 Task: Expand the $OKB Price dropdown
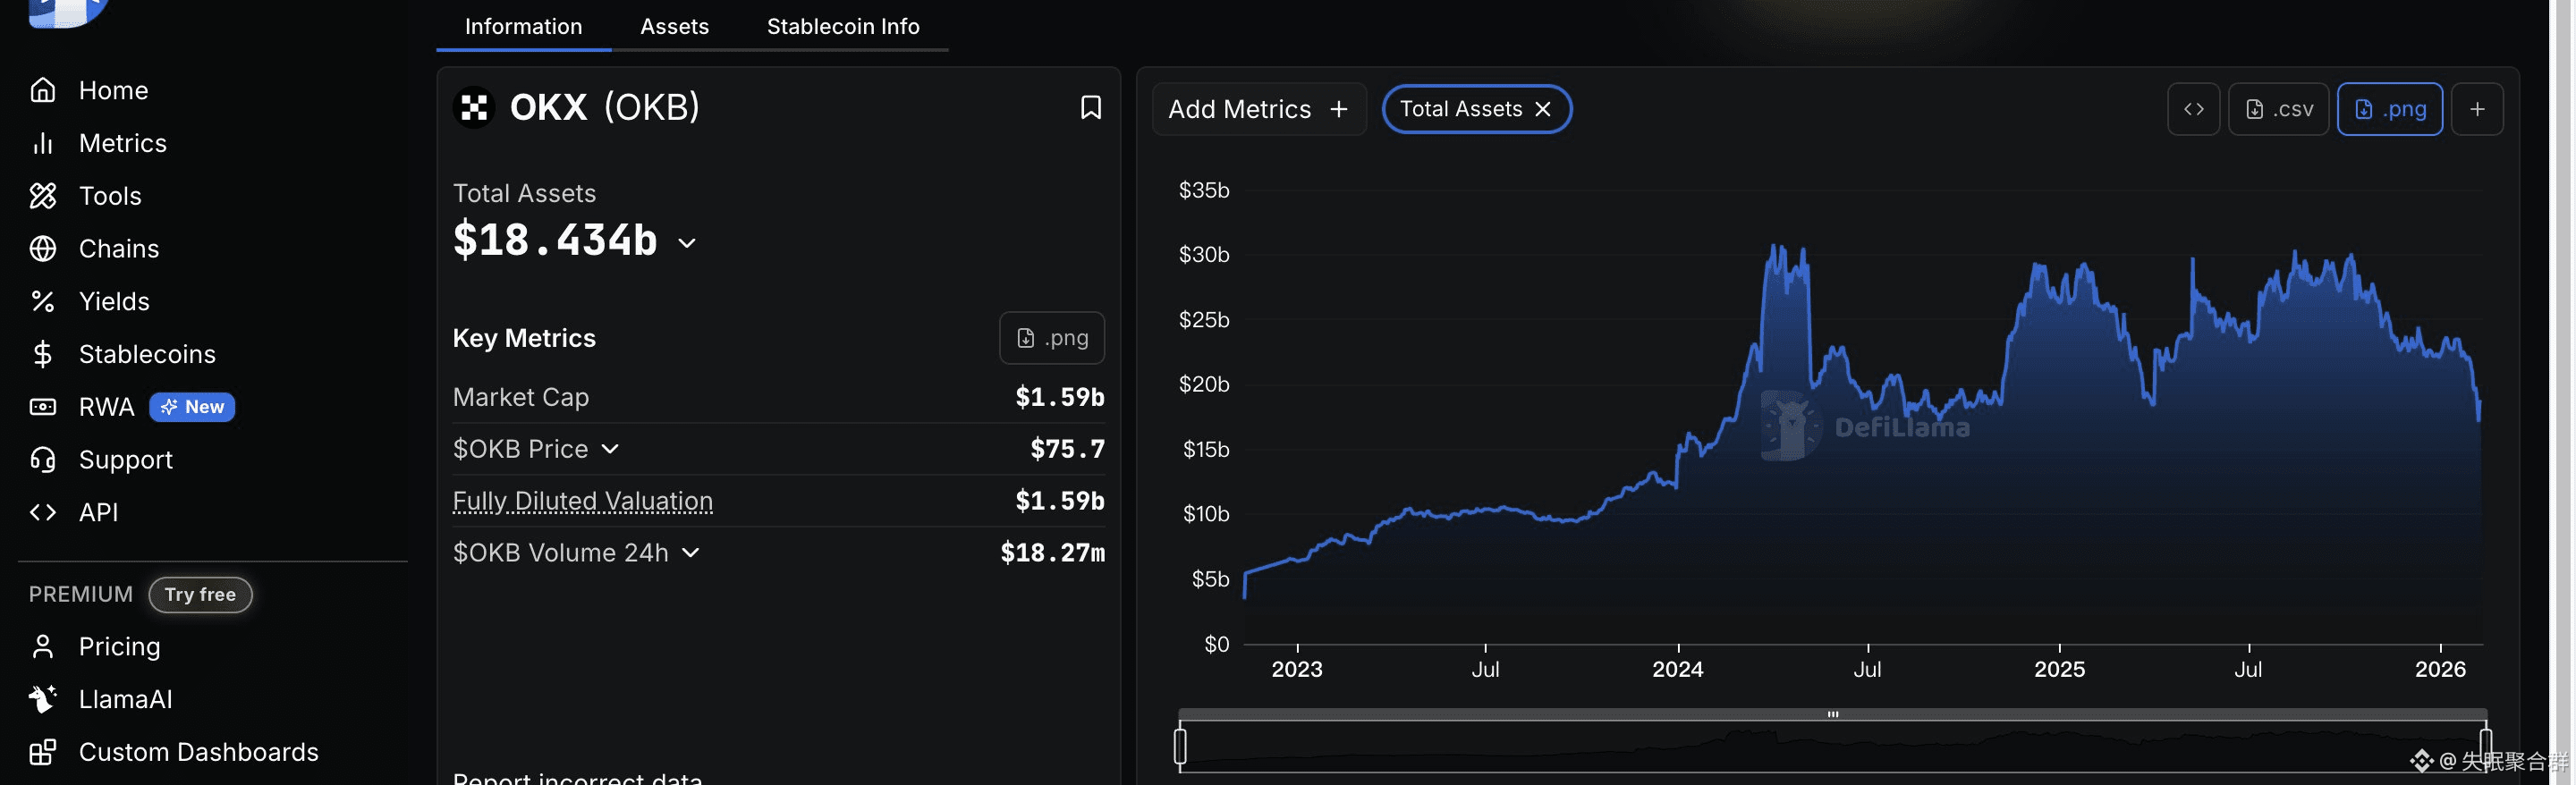[x=610, y=449]
